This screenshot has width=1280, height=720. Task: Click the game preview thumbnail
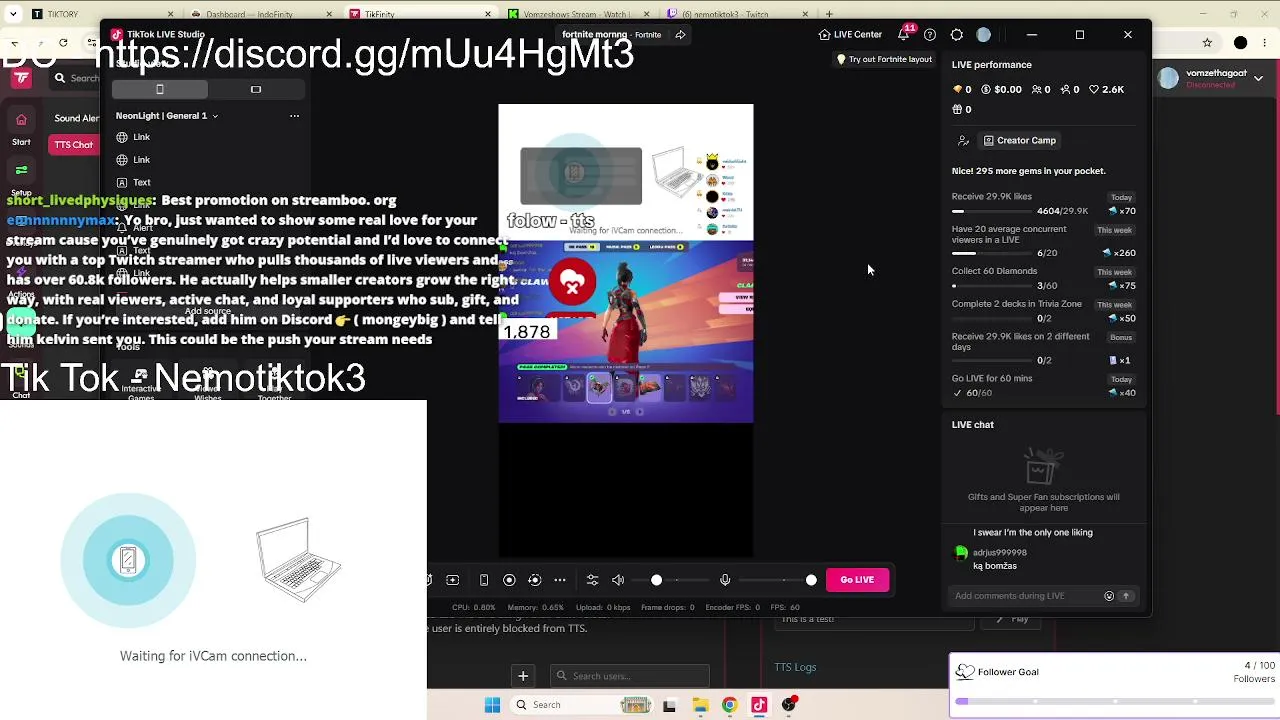point(626,331)
